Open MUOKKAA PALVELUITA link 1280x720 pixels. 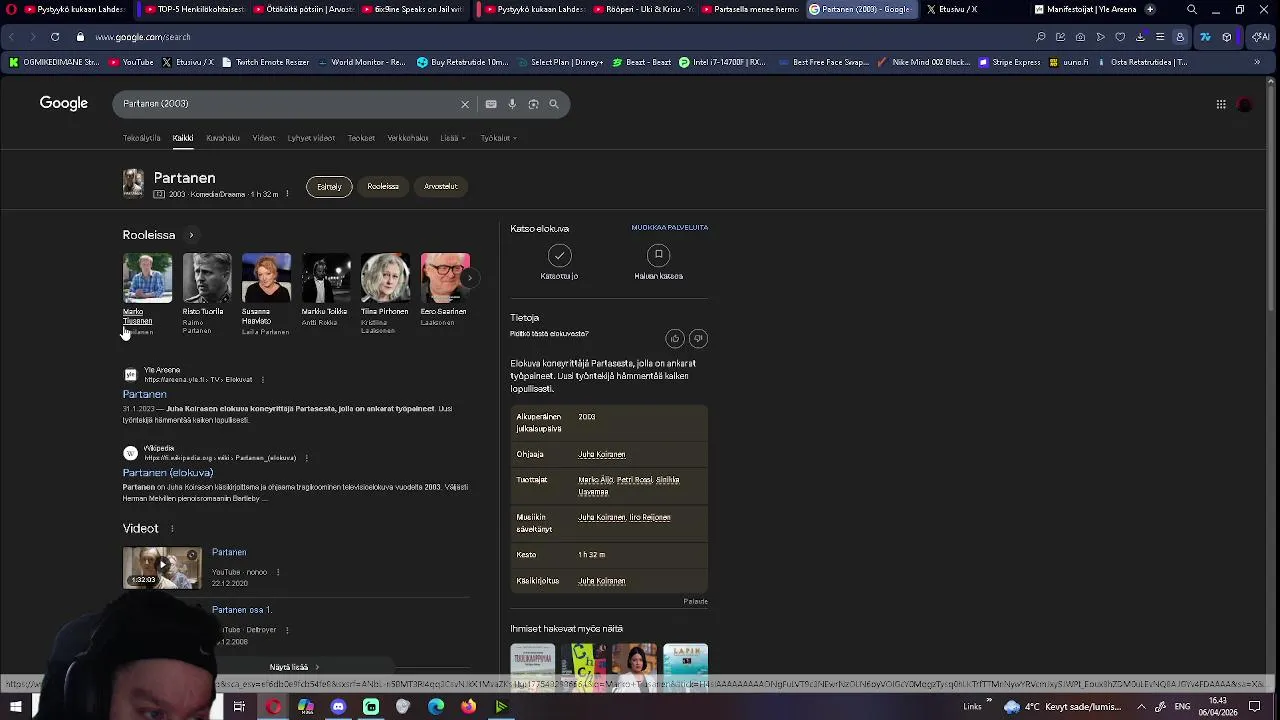[x=670, y=228]
